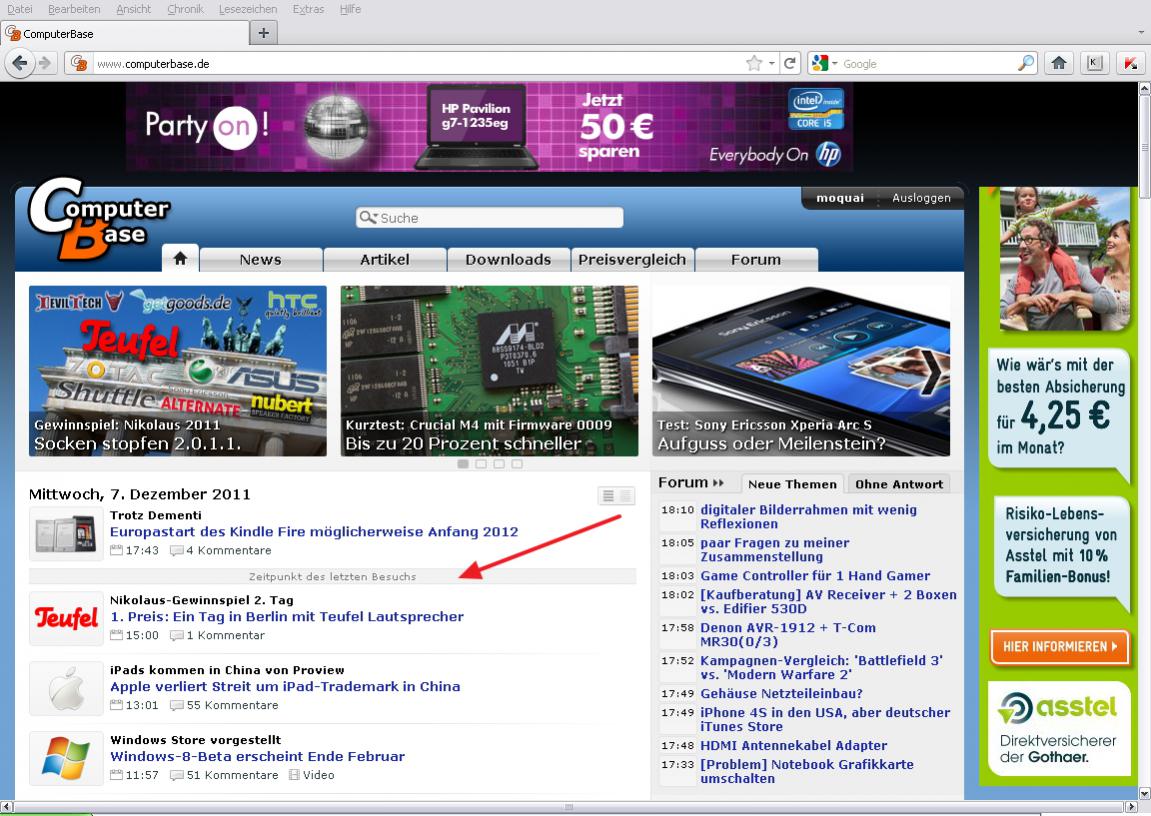Go to ComputerBase home tab icon

click(181, 258)
